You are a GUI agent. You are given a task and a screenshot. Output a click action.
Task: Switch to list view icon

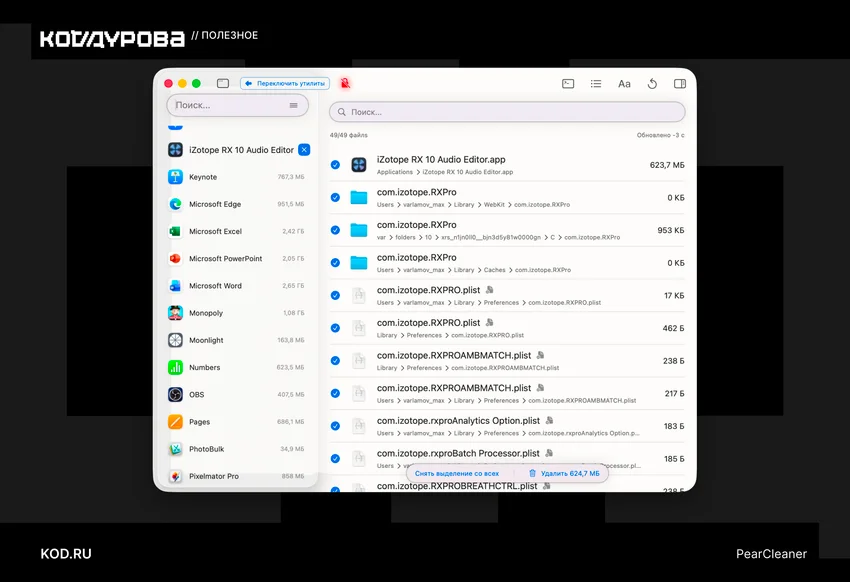point(596,83)
